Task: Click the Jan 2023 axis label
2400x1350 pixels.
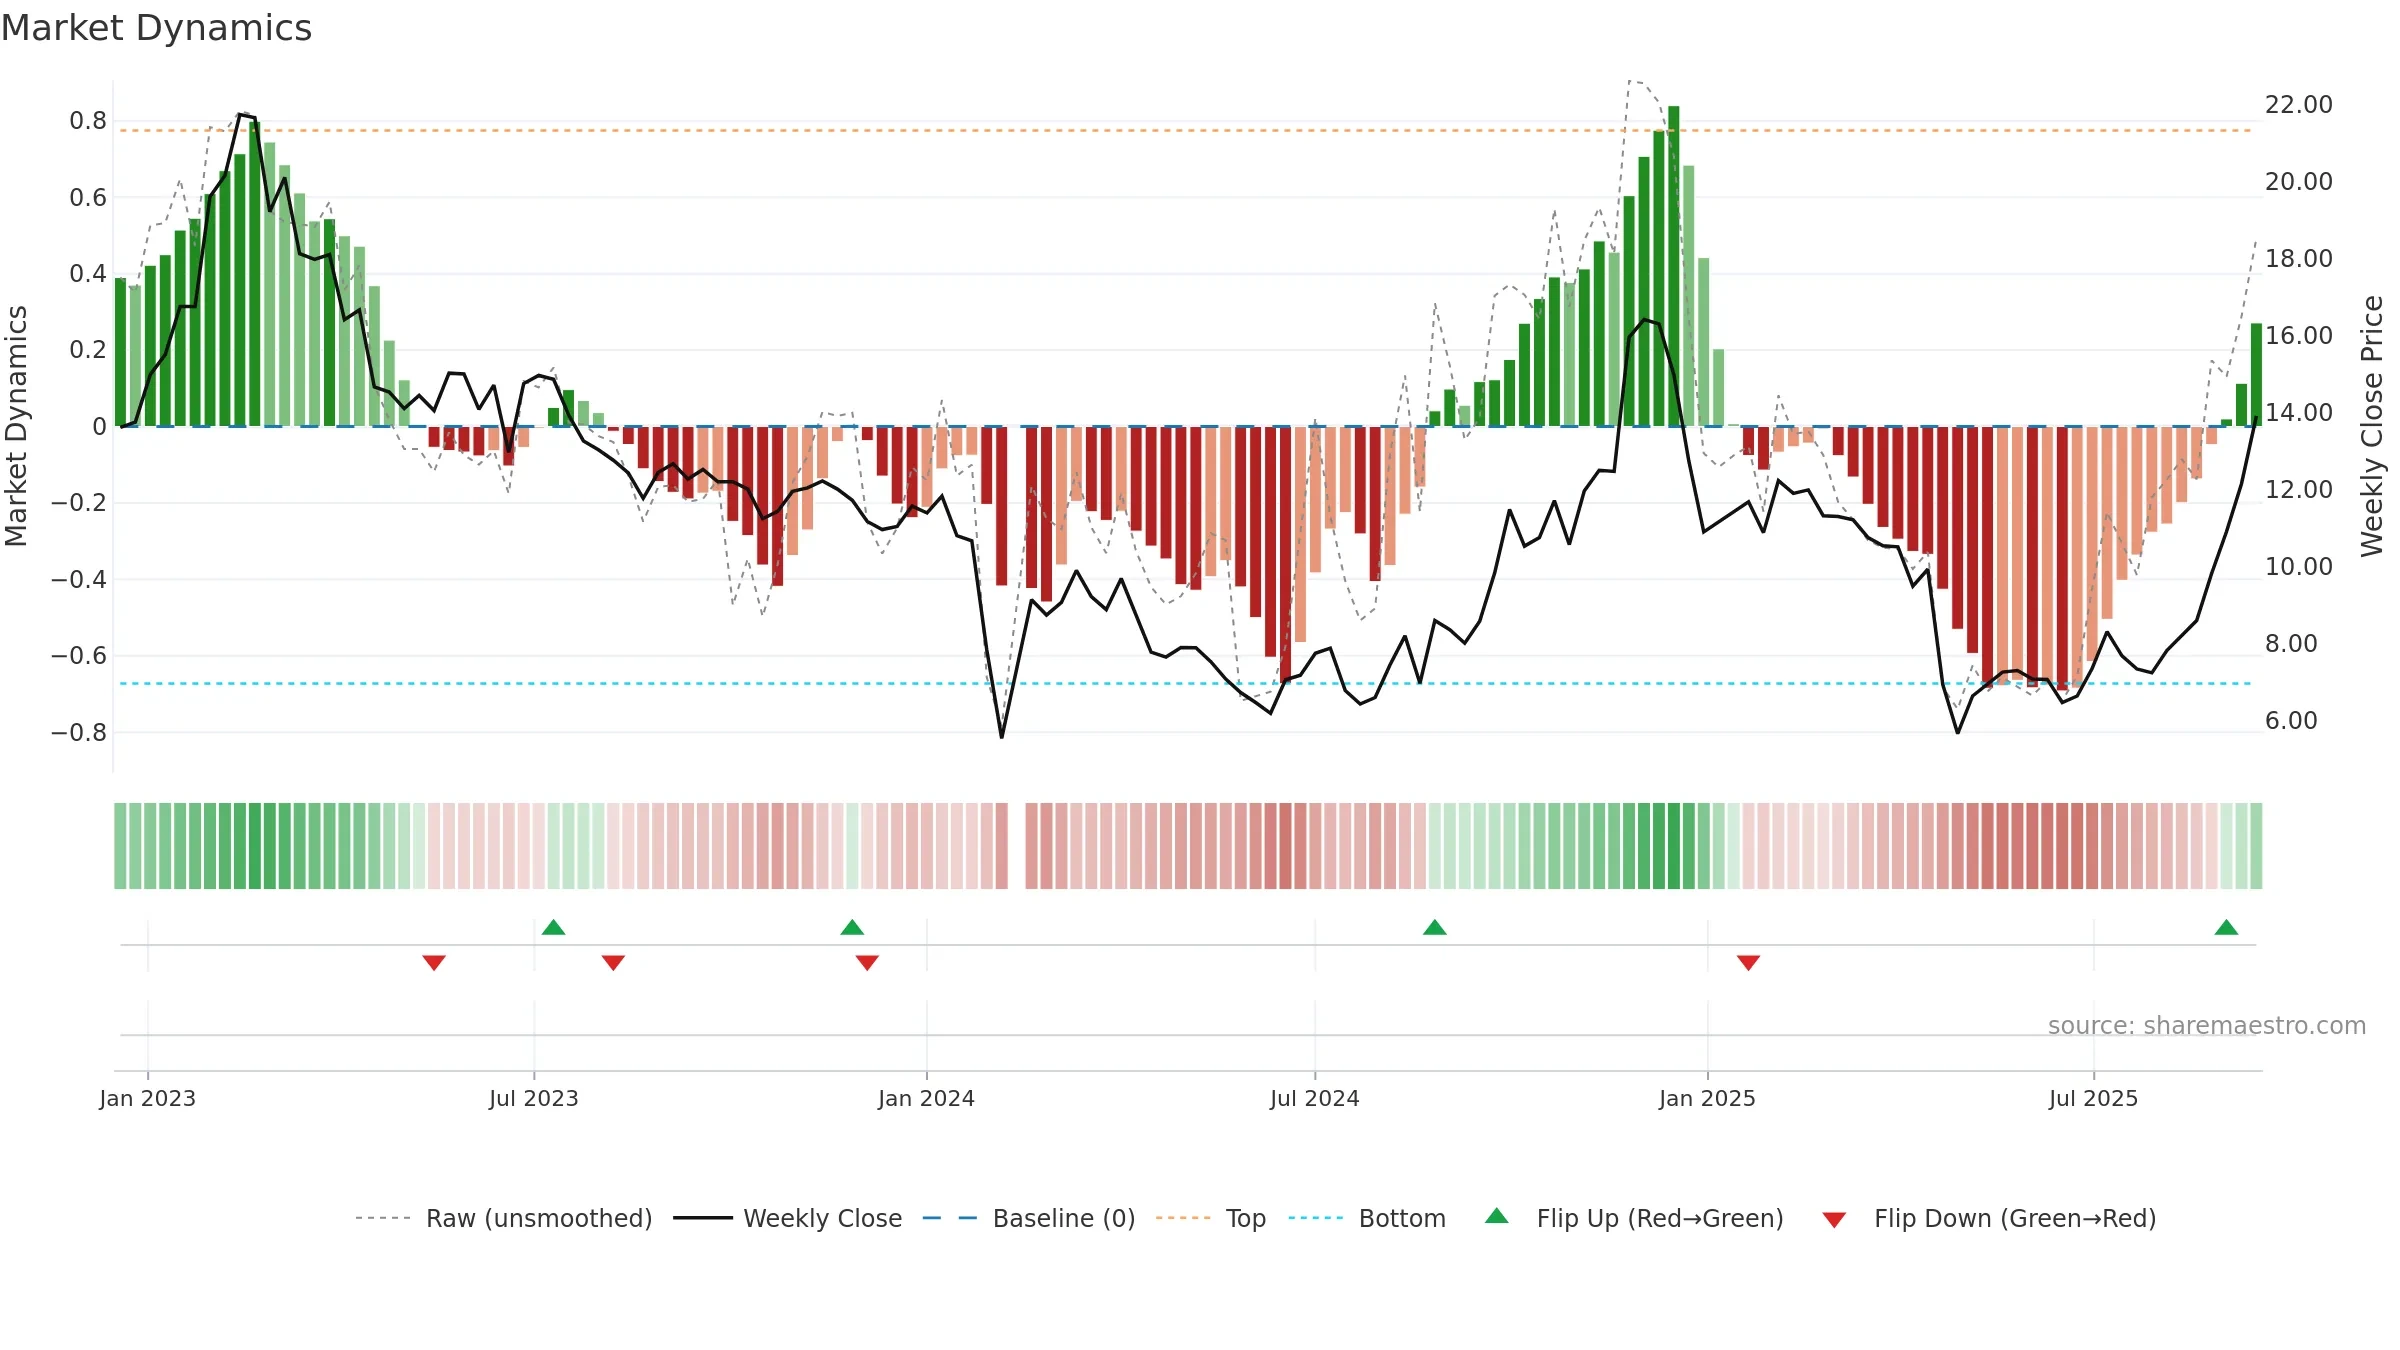Action: pos(148,1098)
